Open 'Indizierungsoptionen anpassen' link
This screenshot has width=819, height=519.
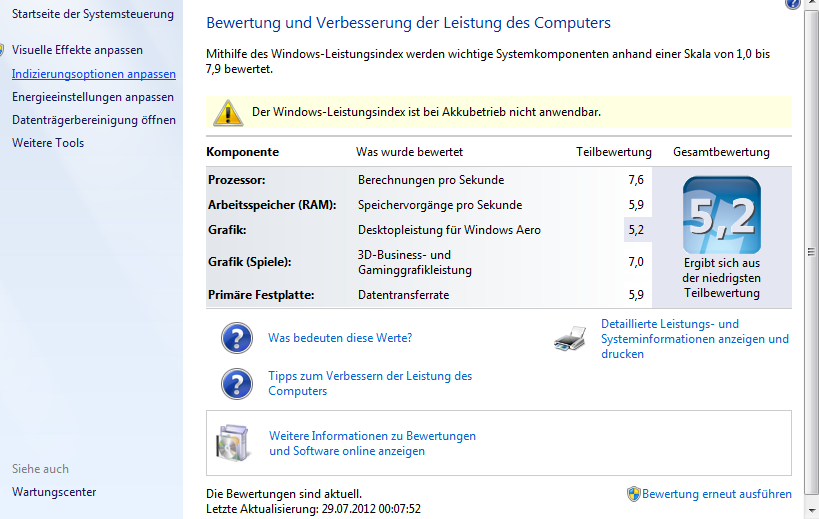pyautogui.click(x=94, y=74)
